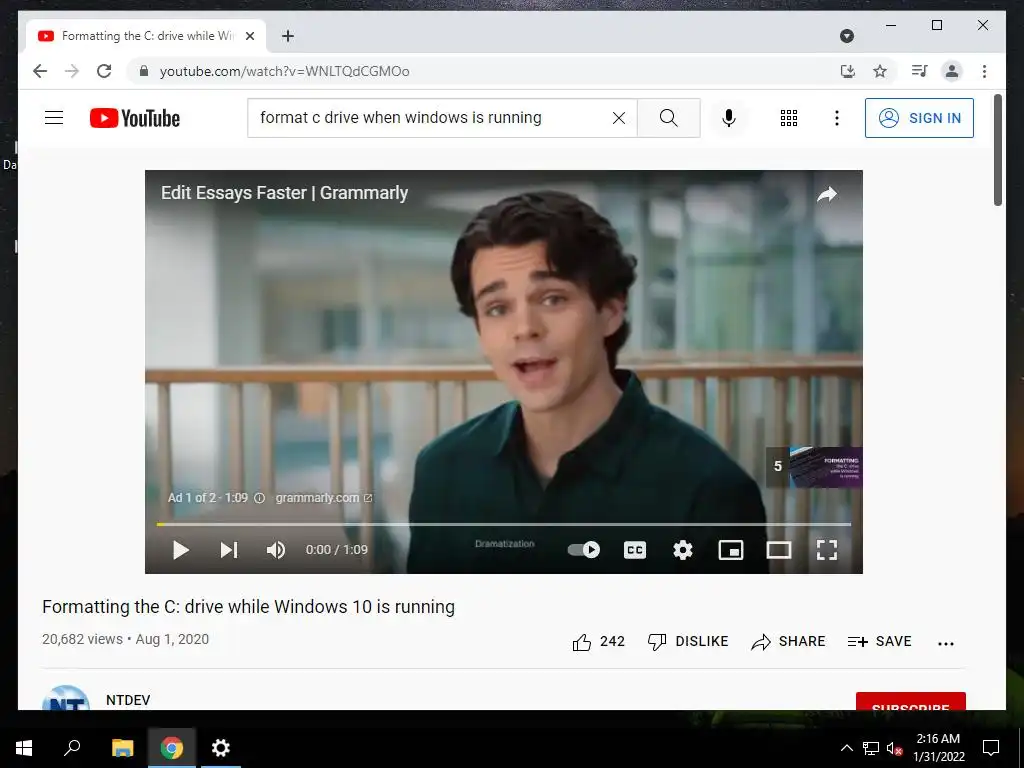1024x768 pixels.
Task: Open Chrome media control icon
Action: (920, 71)
